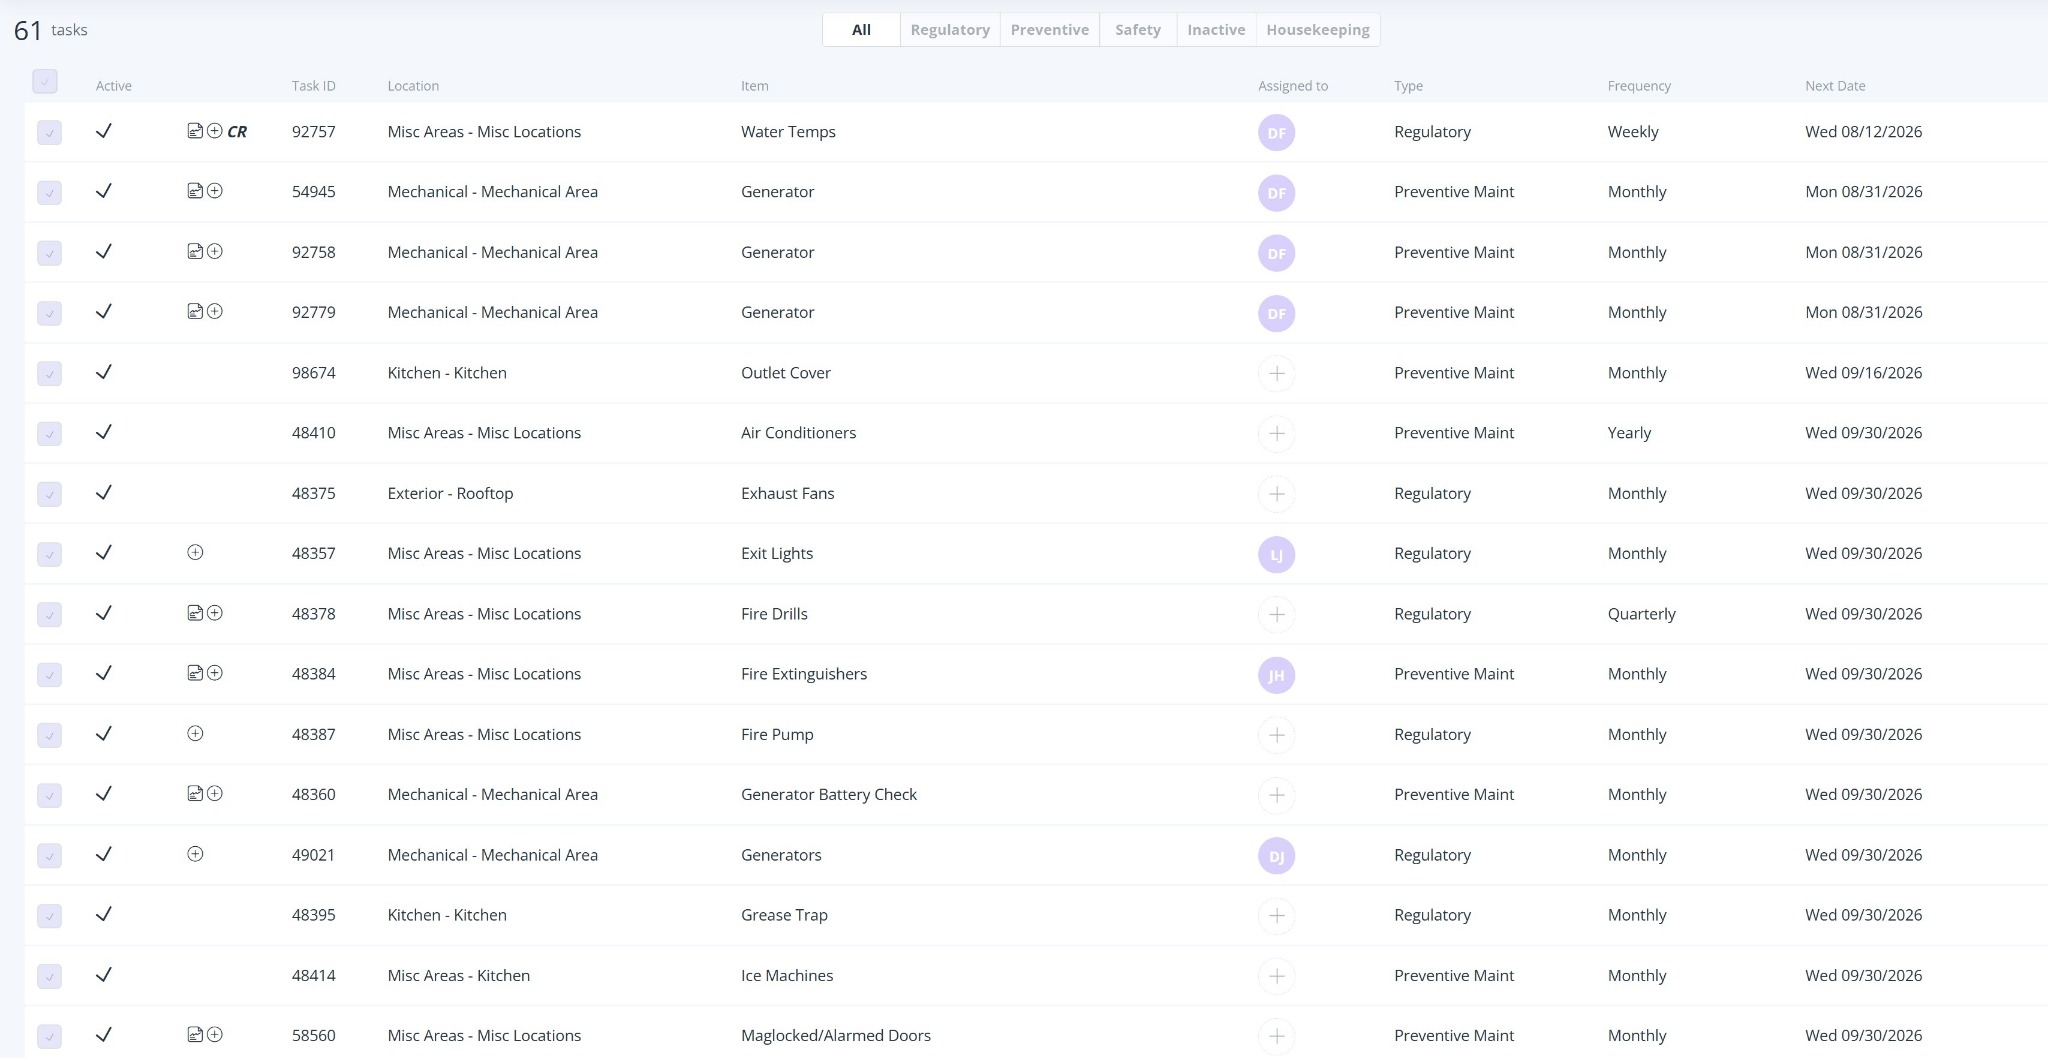
Task: Switch to the Housekeeping tab
Action: coord(1318,30)
